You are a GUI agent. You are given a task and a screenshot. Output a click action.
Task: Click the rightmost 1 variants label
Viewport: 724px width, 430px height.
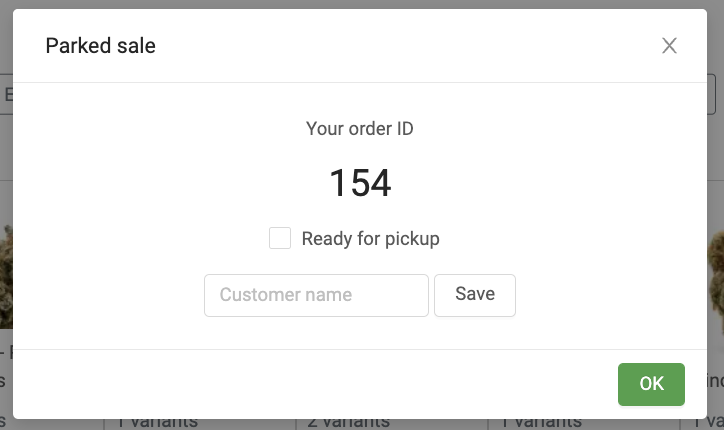(540, 423)
